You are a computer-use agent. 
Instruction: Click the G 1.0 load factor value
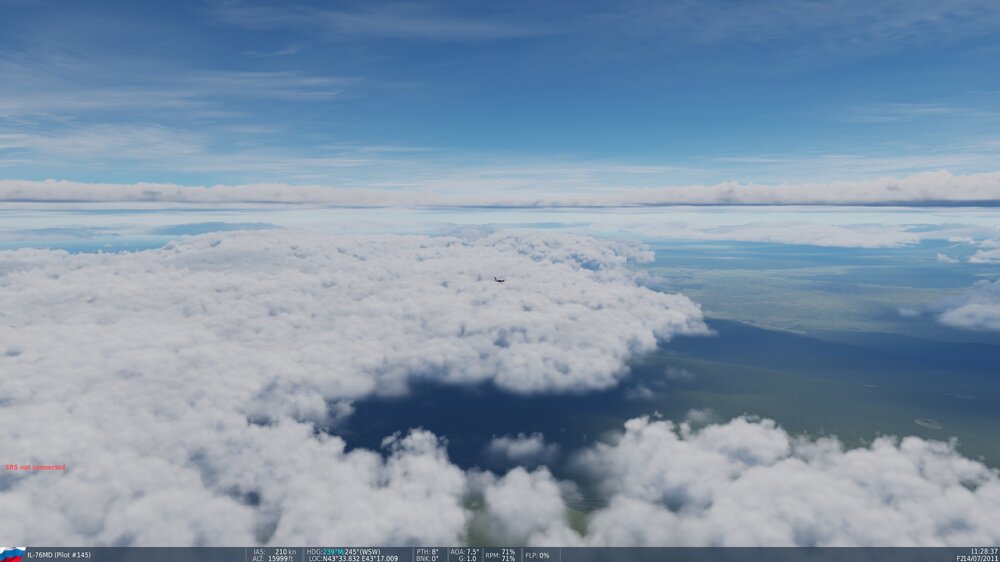(466, 558)
